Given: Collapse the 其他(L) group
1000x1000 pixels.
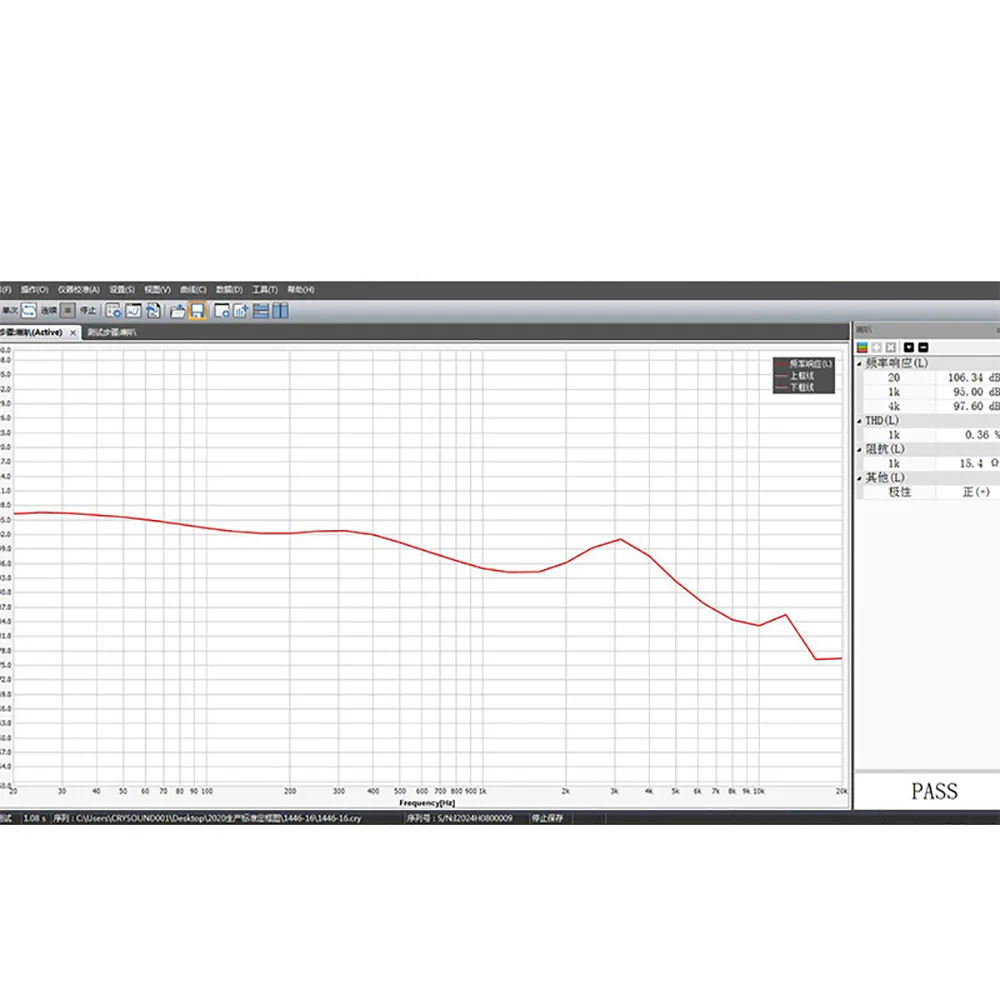Looking at the screenshot, I should [859, 478].
